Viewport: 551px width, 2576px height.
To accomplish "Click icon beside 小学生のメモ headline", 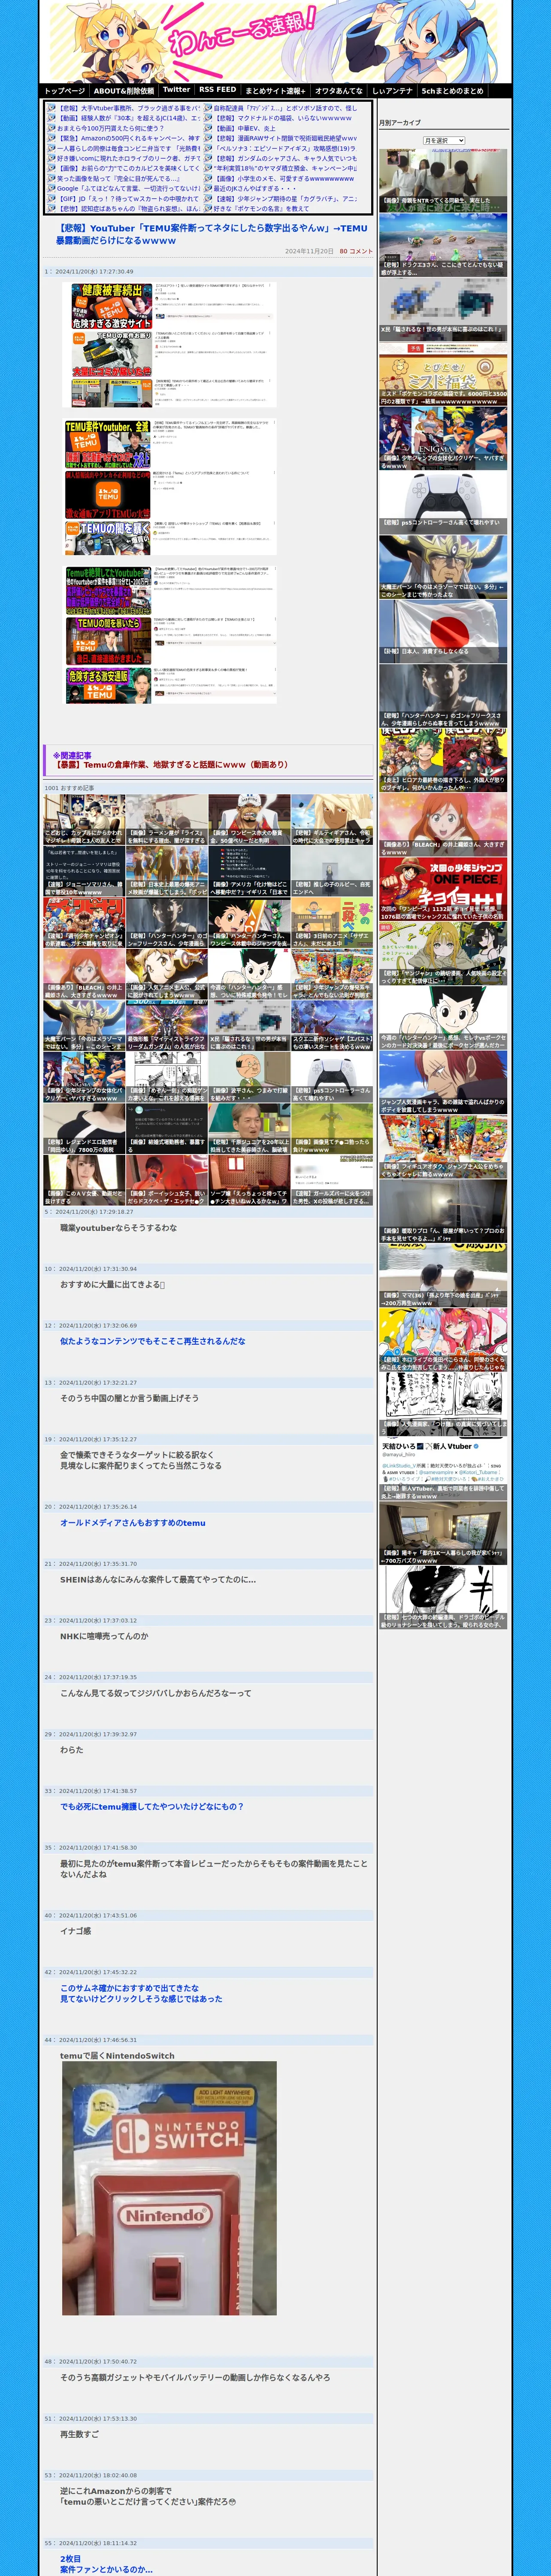I will point(208,178).
